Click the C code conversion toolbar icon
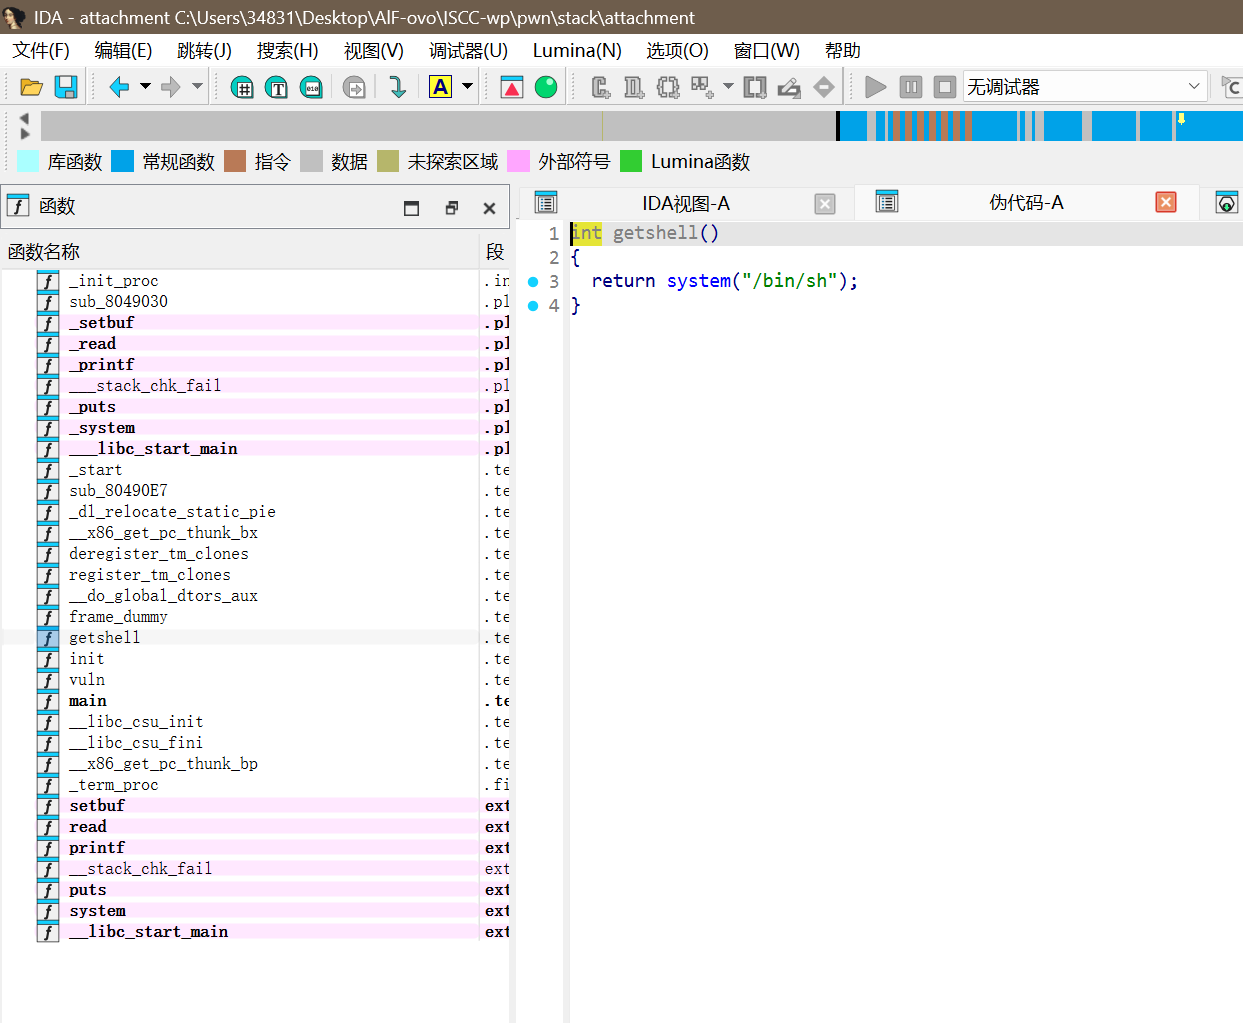1243x1023 pixels. tap(600, 87)
